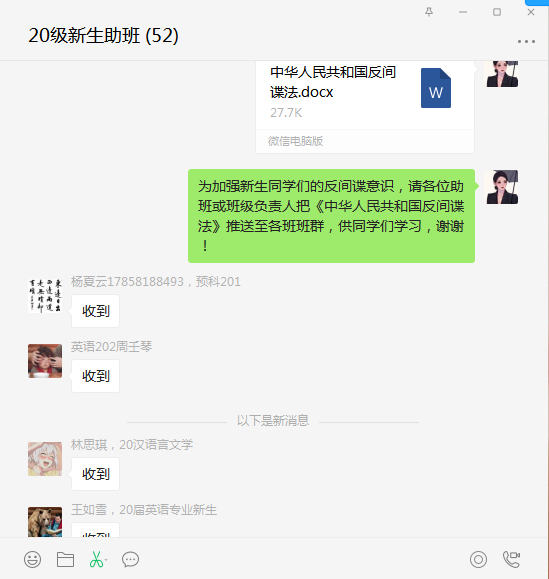Click 收到 reply from 杨夏云

[x=96, y=311]
